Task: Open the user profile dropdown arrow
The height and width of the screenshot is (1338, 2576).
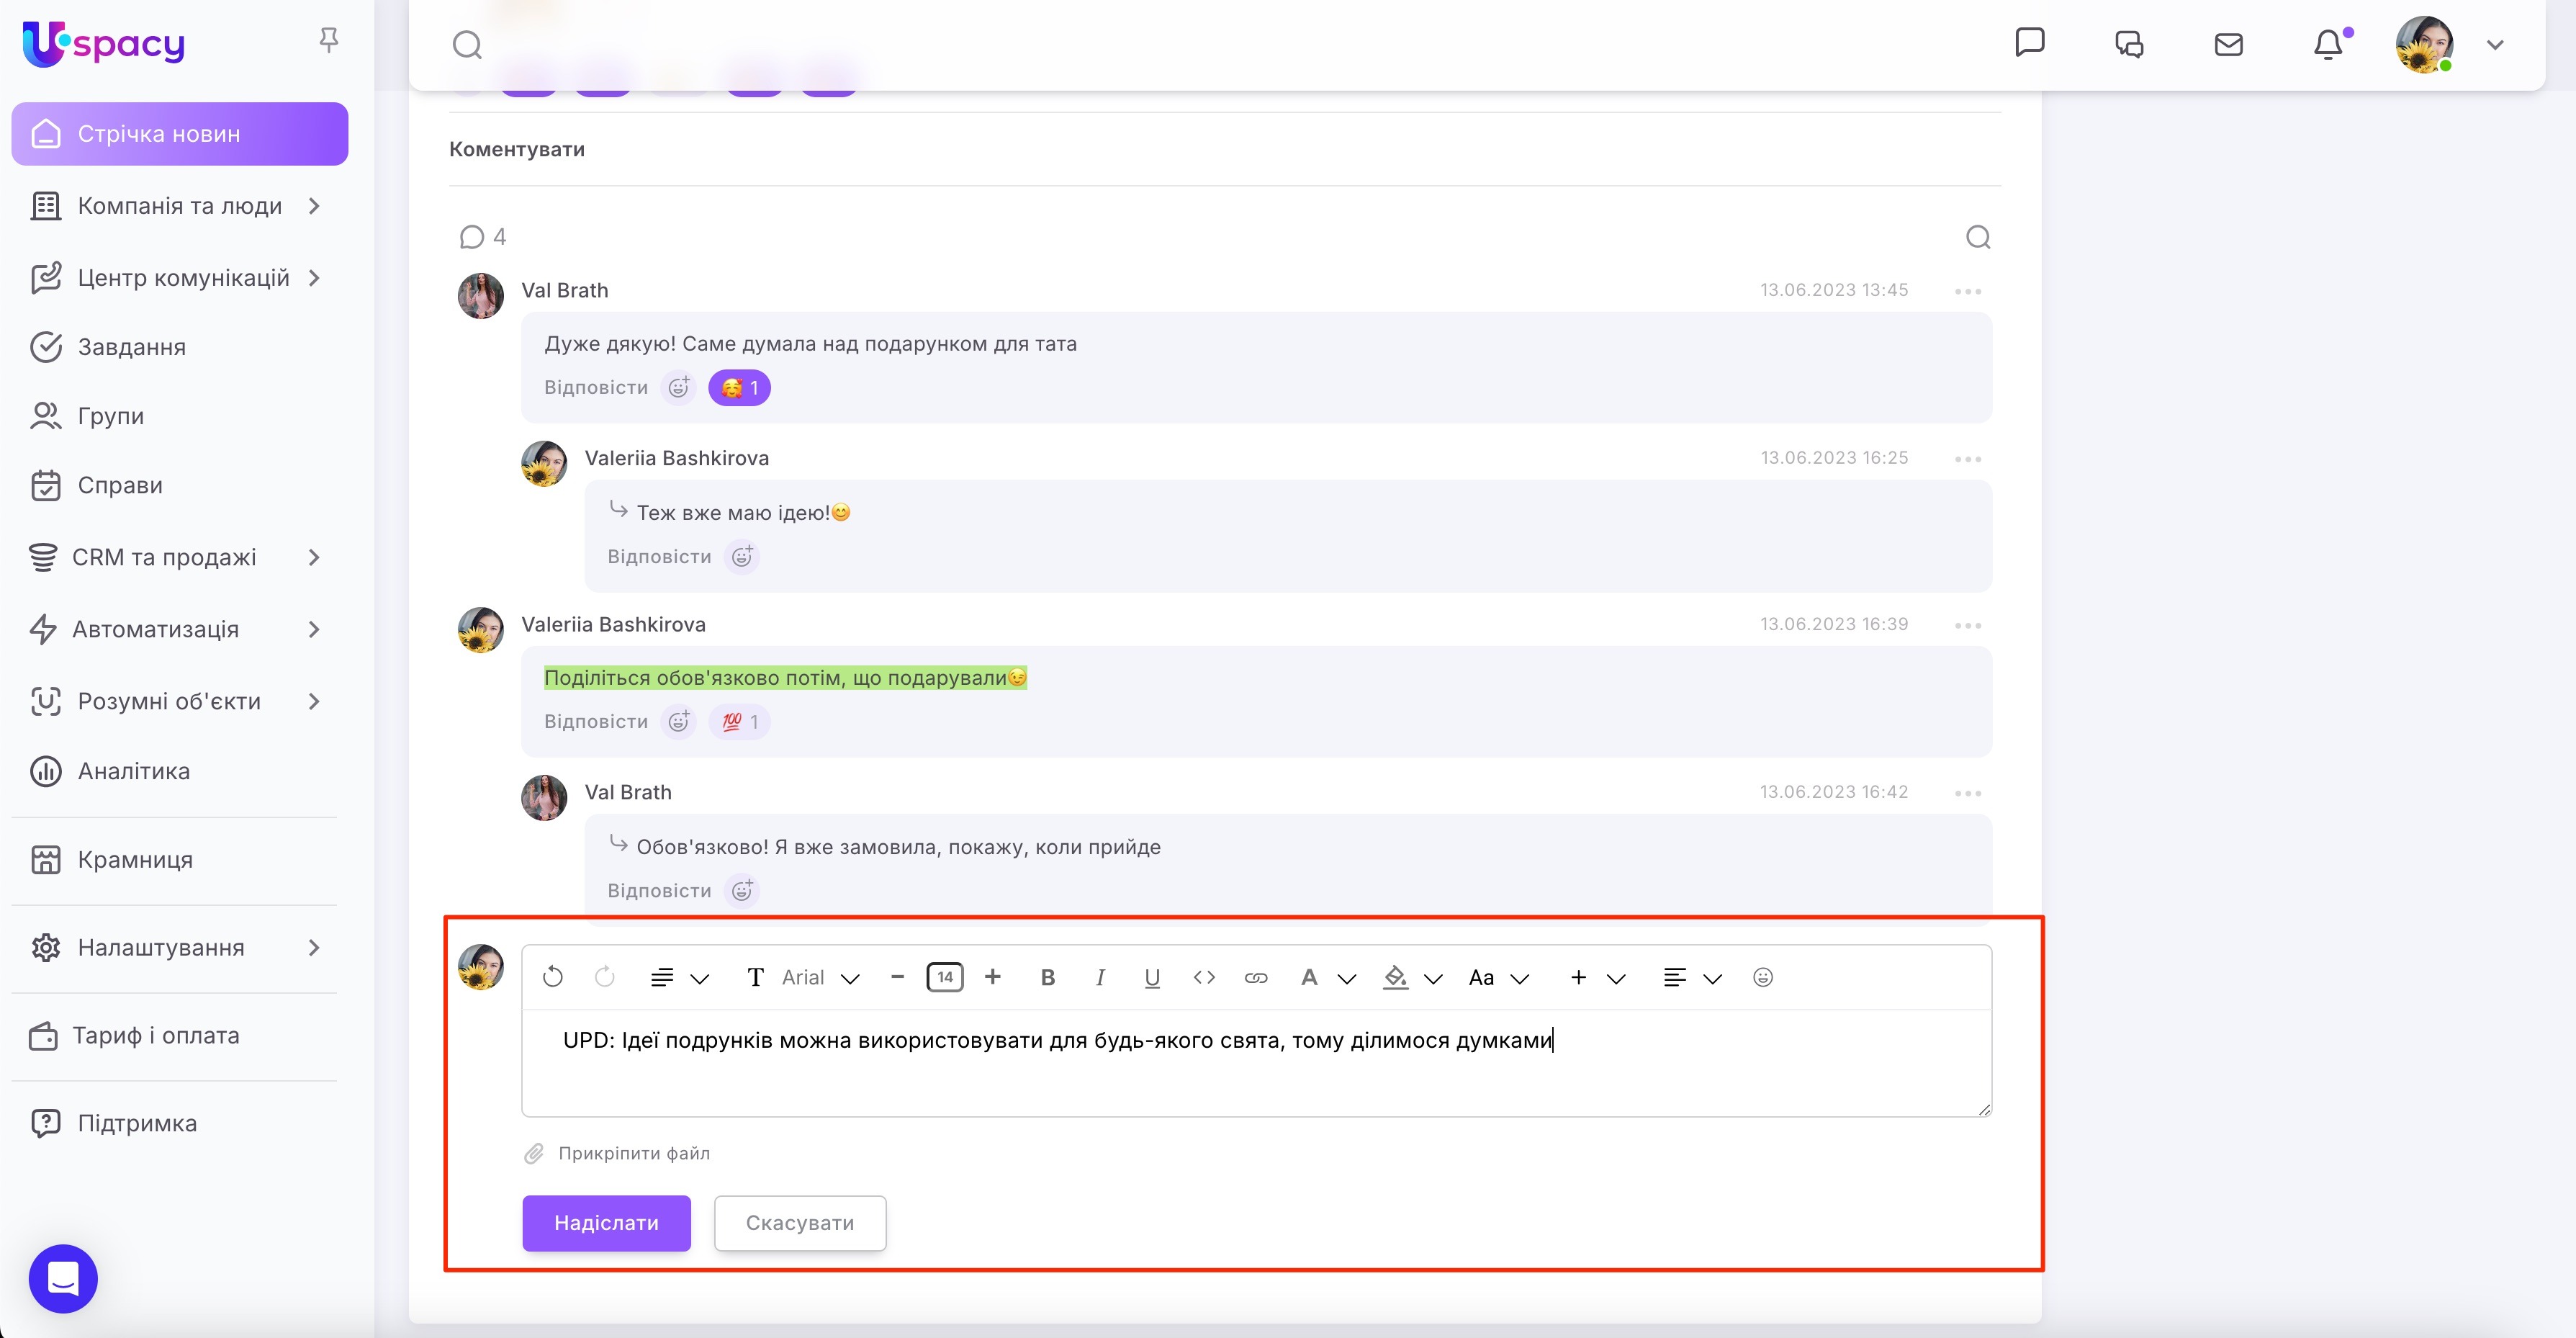Action: (2495, 45)
